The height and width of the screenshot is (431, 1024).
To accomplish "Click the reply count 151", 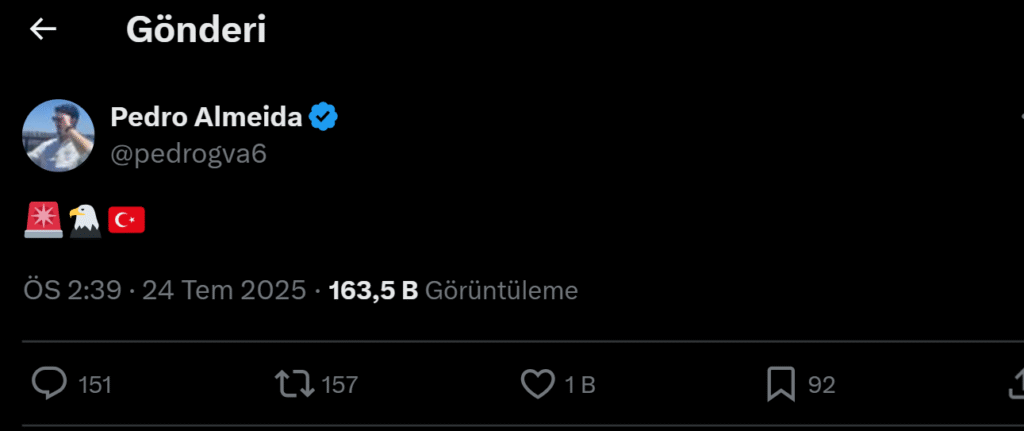I will pos(95,385).
